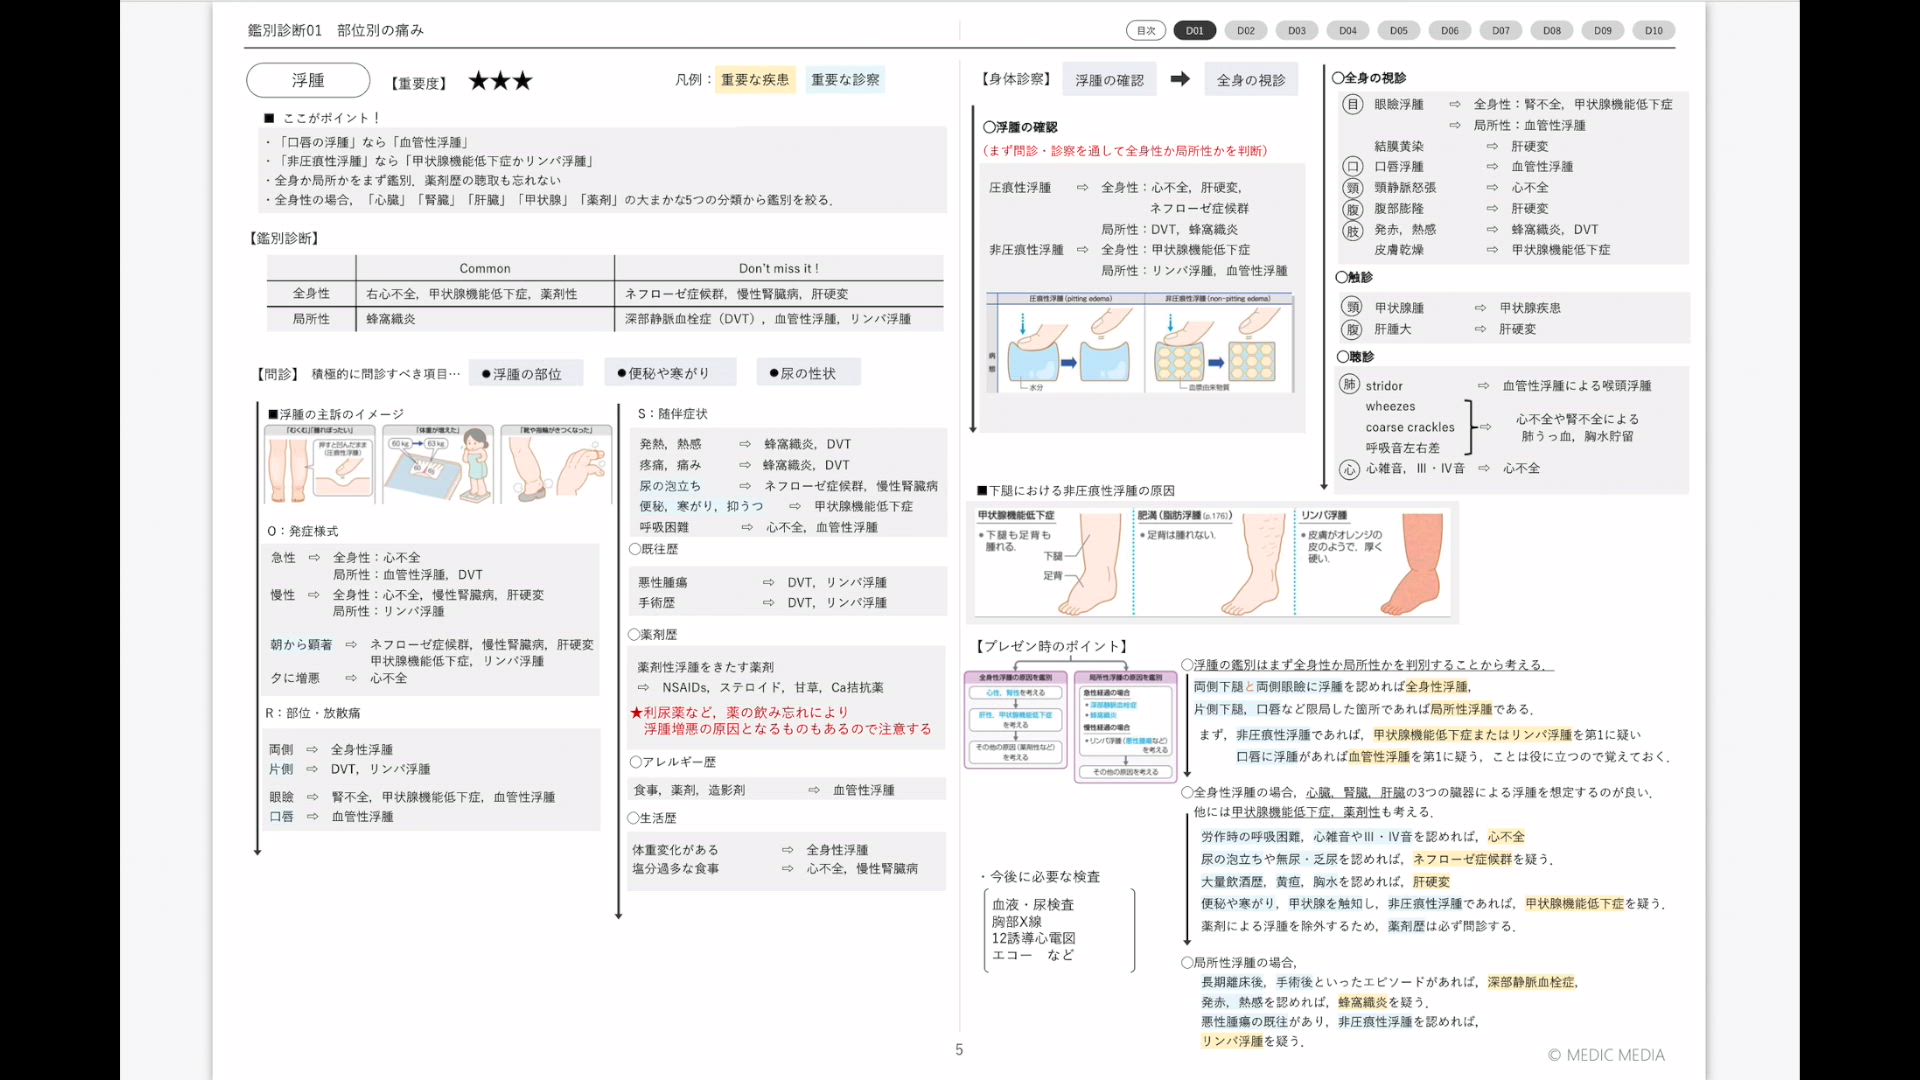Click the circled 心 heart icon
The image size is (1920, 1080).
coord(1349,469)
